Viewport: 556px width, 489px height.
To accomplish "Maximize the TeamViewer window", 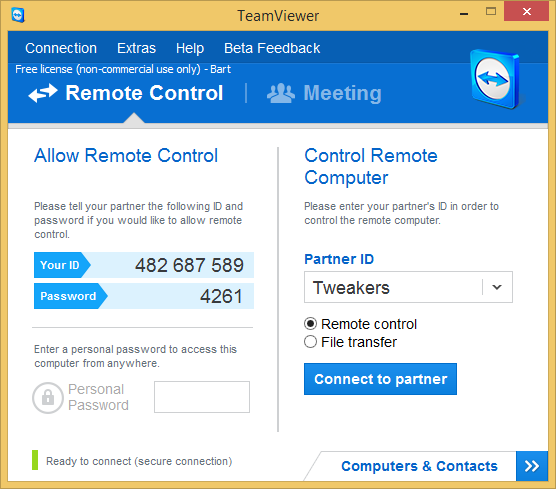I will (491, 12).
